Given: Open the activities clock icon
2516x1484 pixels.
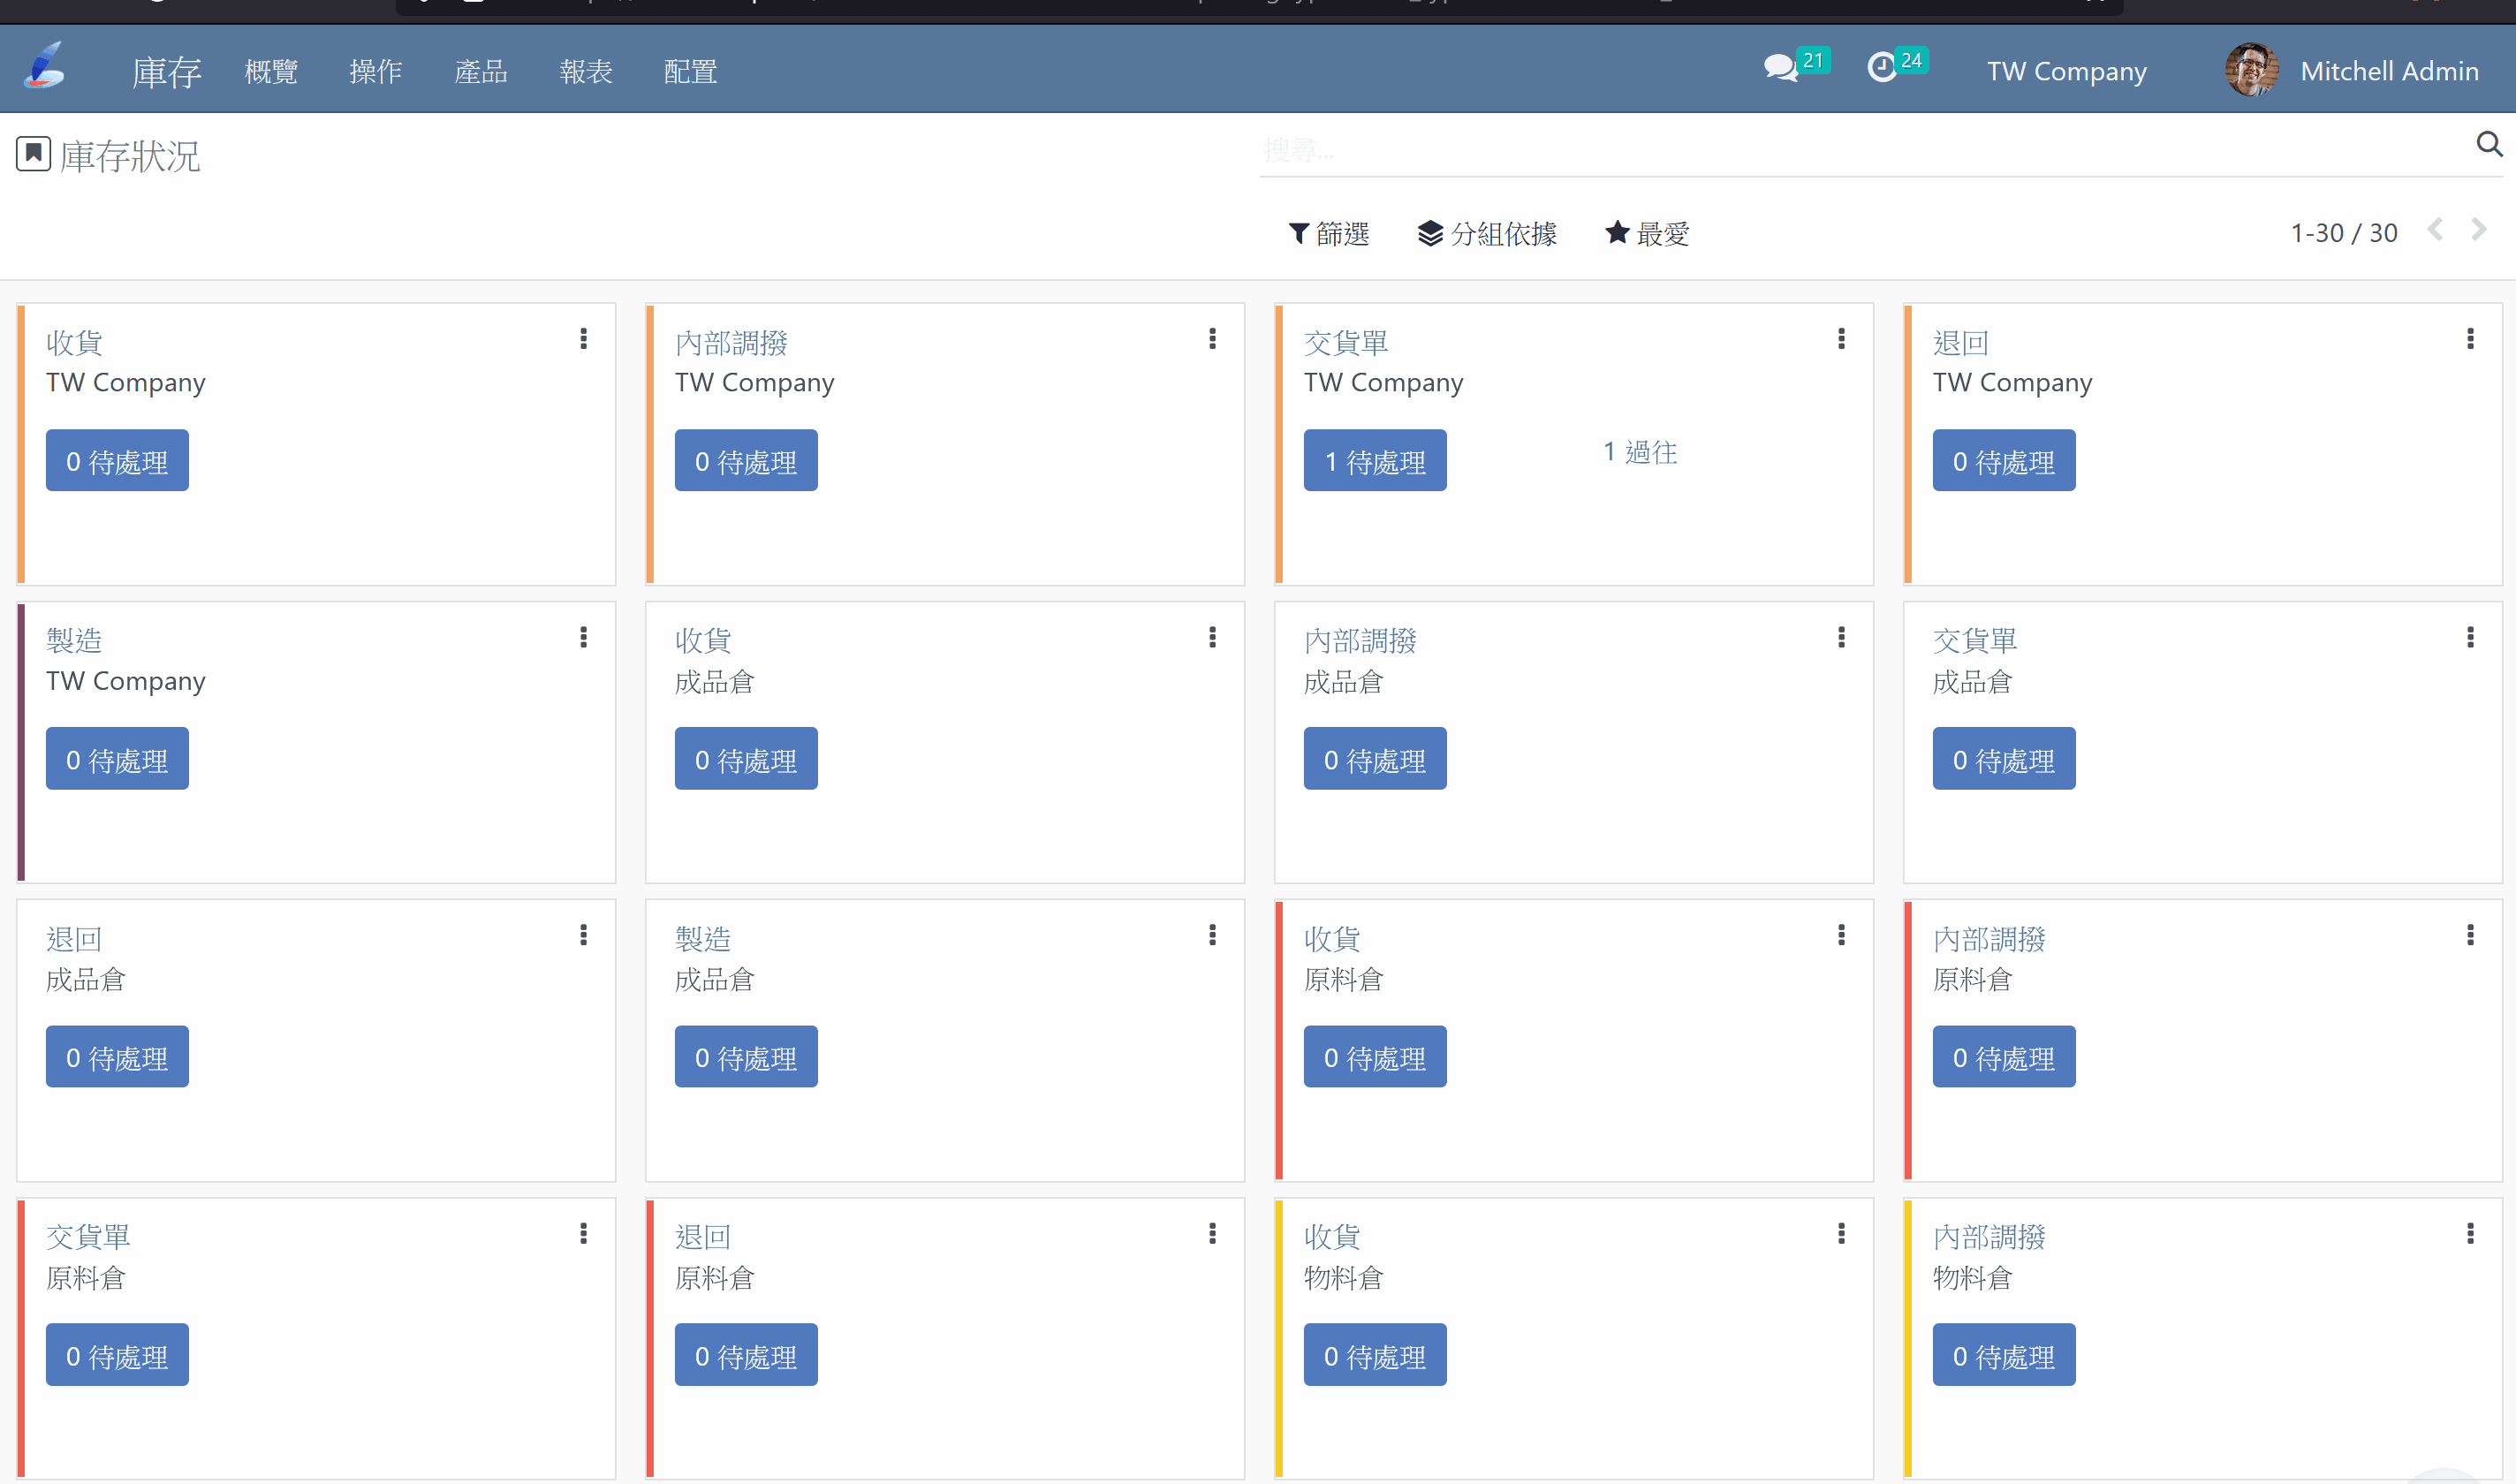Looking at the screenshot, I should (1882, 68).
